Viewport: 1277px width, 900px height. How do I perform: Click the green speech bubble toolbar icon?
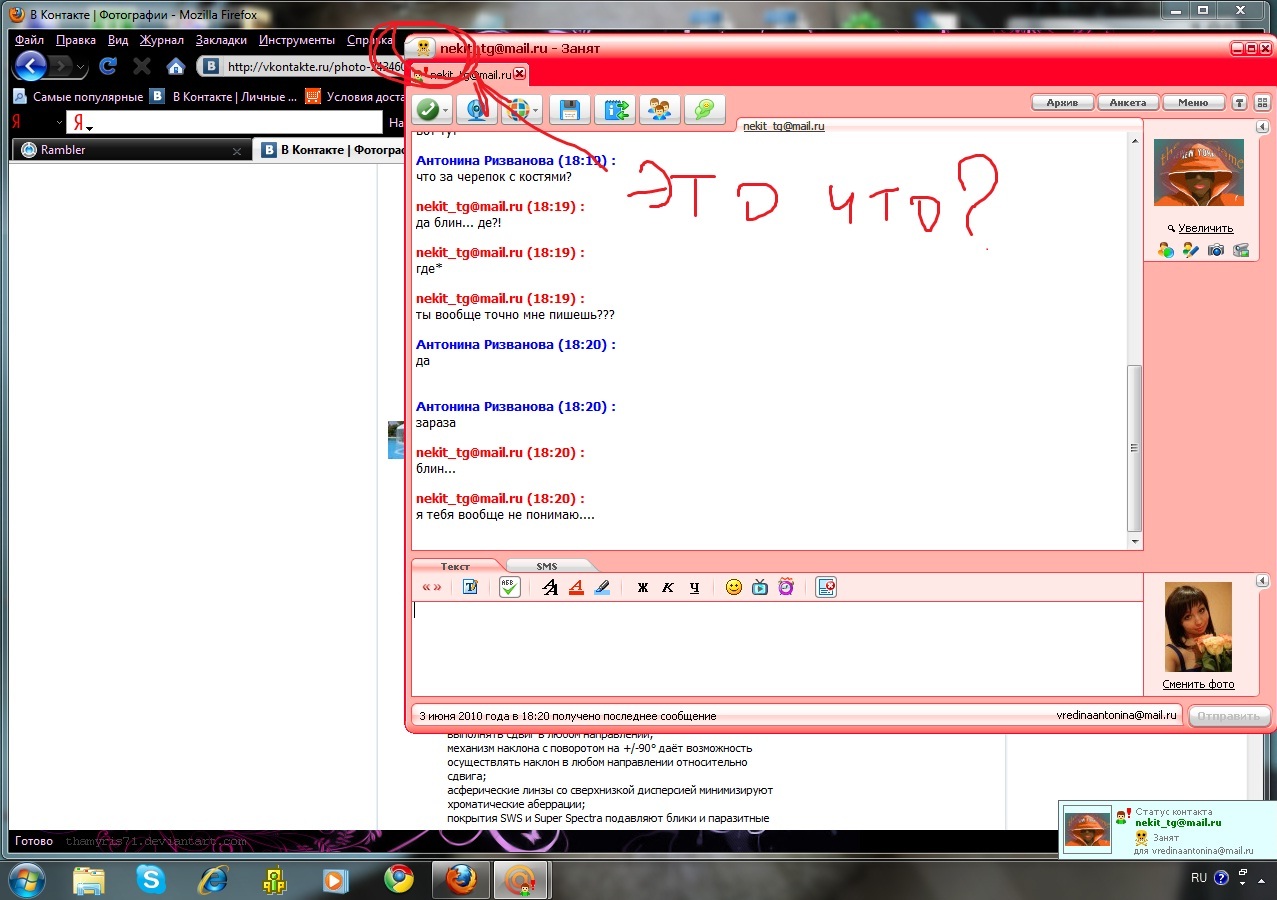click(704, 109)
